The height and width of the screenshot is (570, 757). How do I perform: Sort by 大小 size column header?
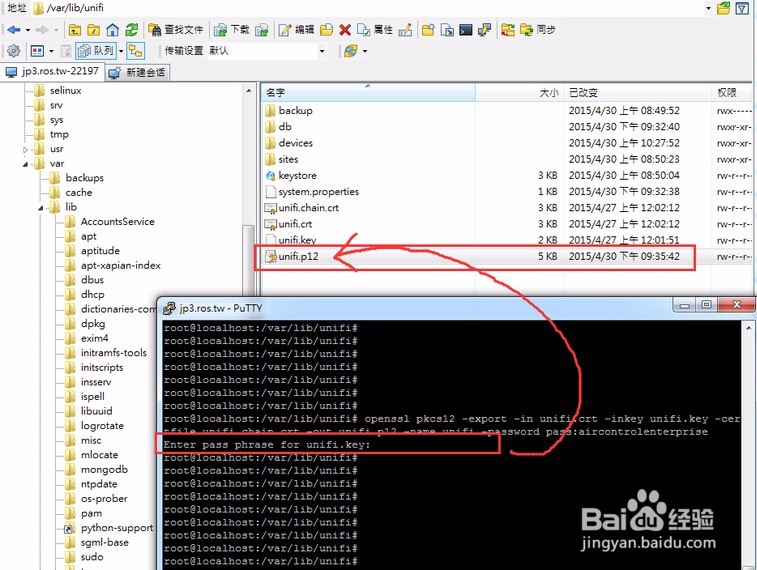point(519,92)
